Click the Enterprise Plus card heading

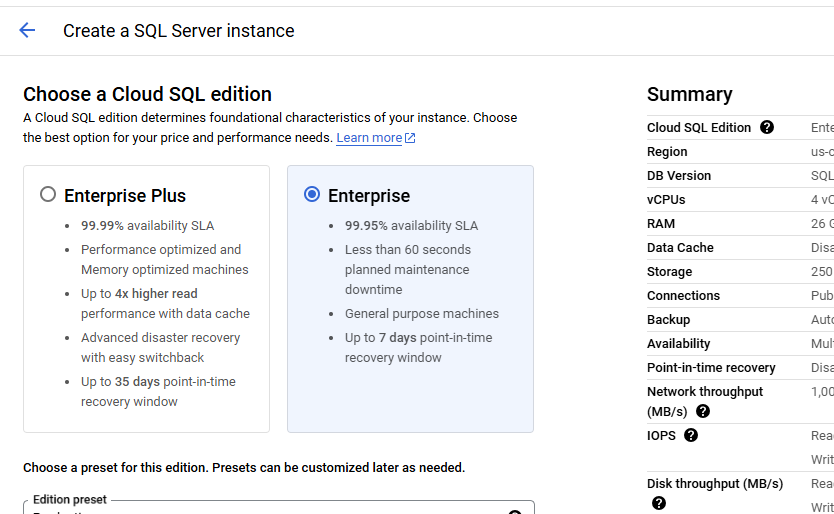point(125,196)
